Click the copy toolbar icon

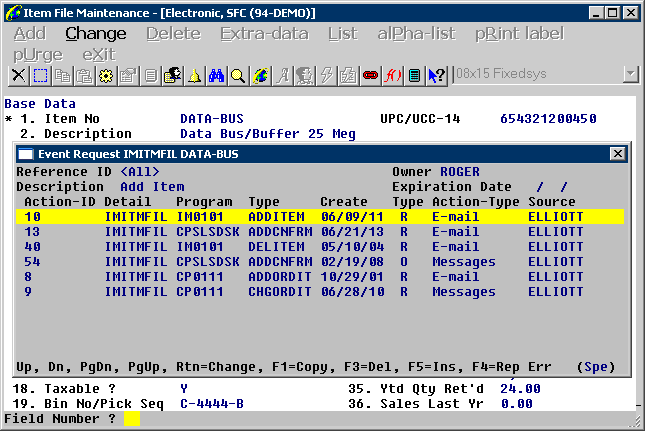[63, 76]
